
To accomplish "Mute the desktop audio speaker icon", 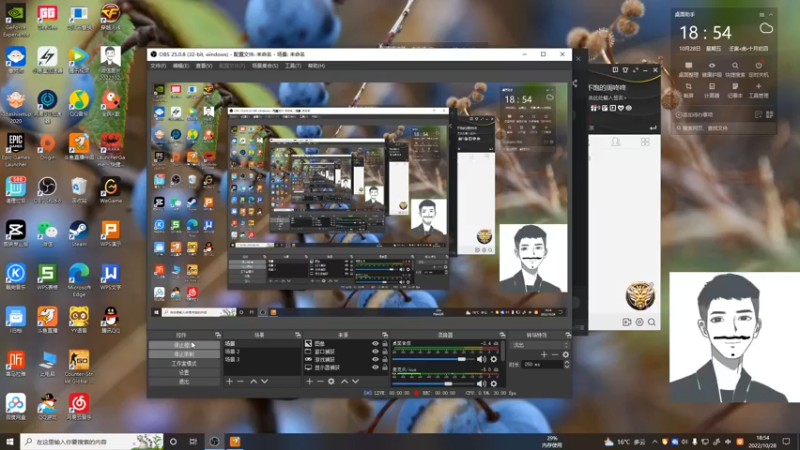I will (481, 359).
